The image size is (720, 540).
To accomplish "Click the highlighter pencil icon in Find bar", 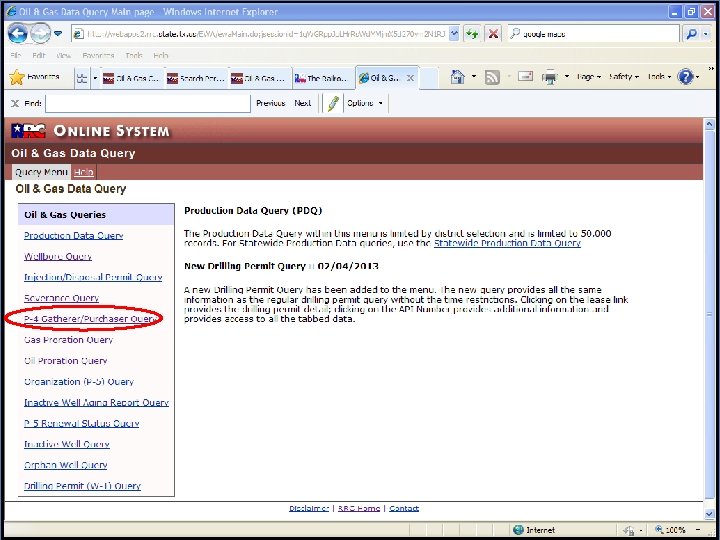I will click(x=333, y=103).
